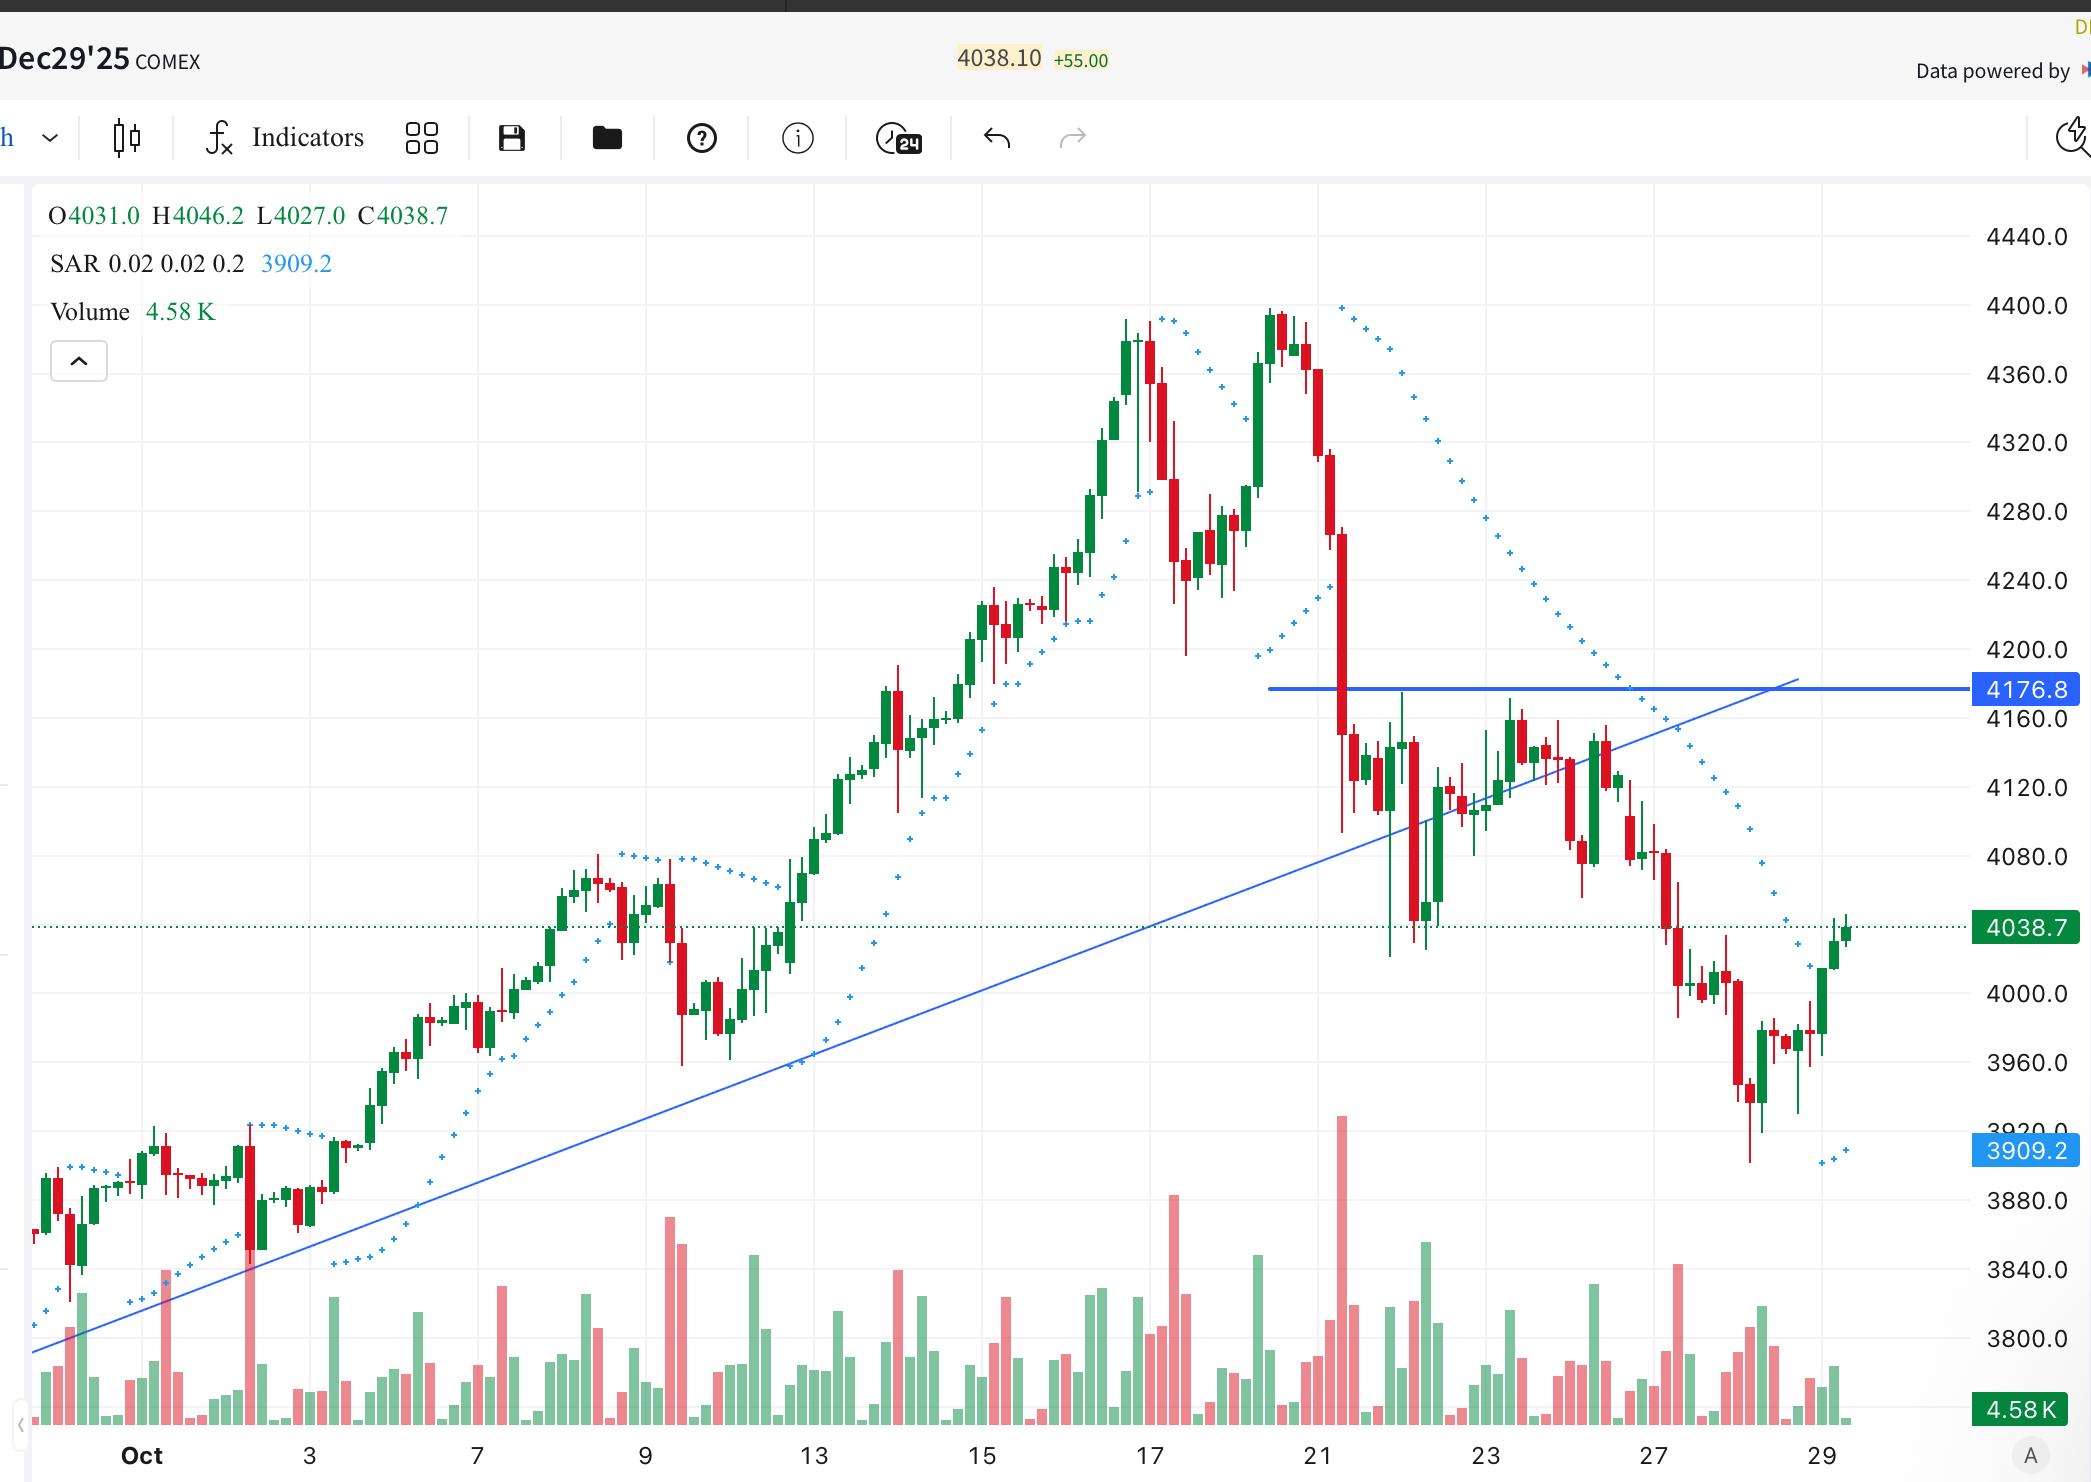Collapse the indicator legend with chevron
This screenshot has width=2091, height=1482.
[x=79, y=361]
